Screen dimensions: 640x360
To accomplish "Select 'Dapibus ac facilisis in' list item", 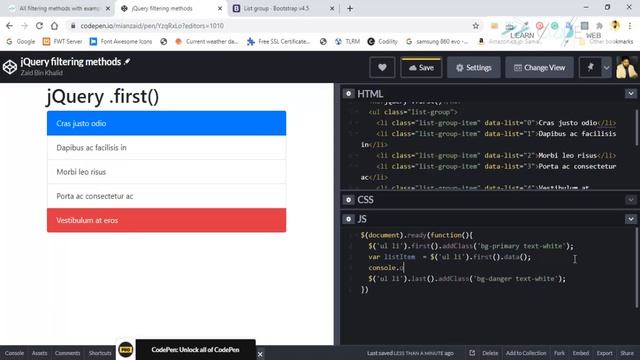I will [x=167, y=147].
